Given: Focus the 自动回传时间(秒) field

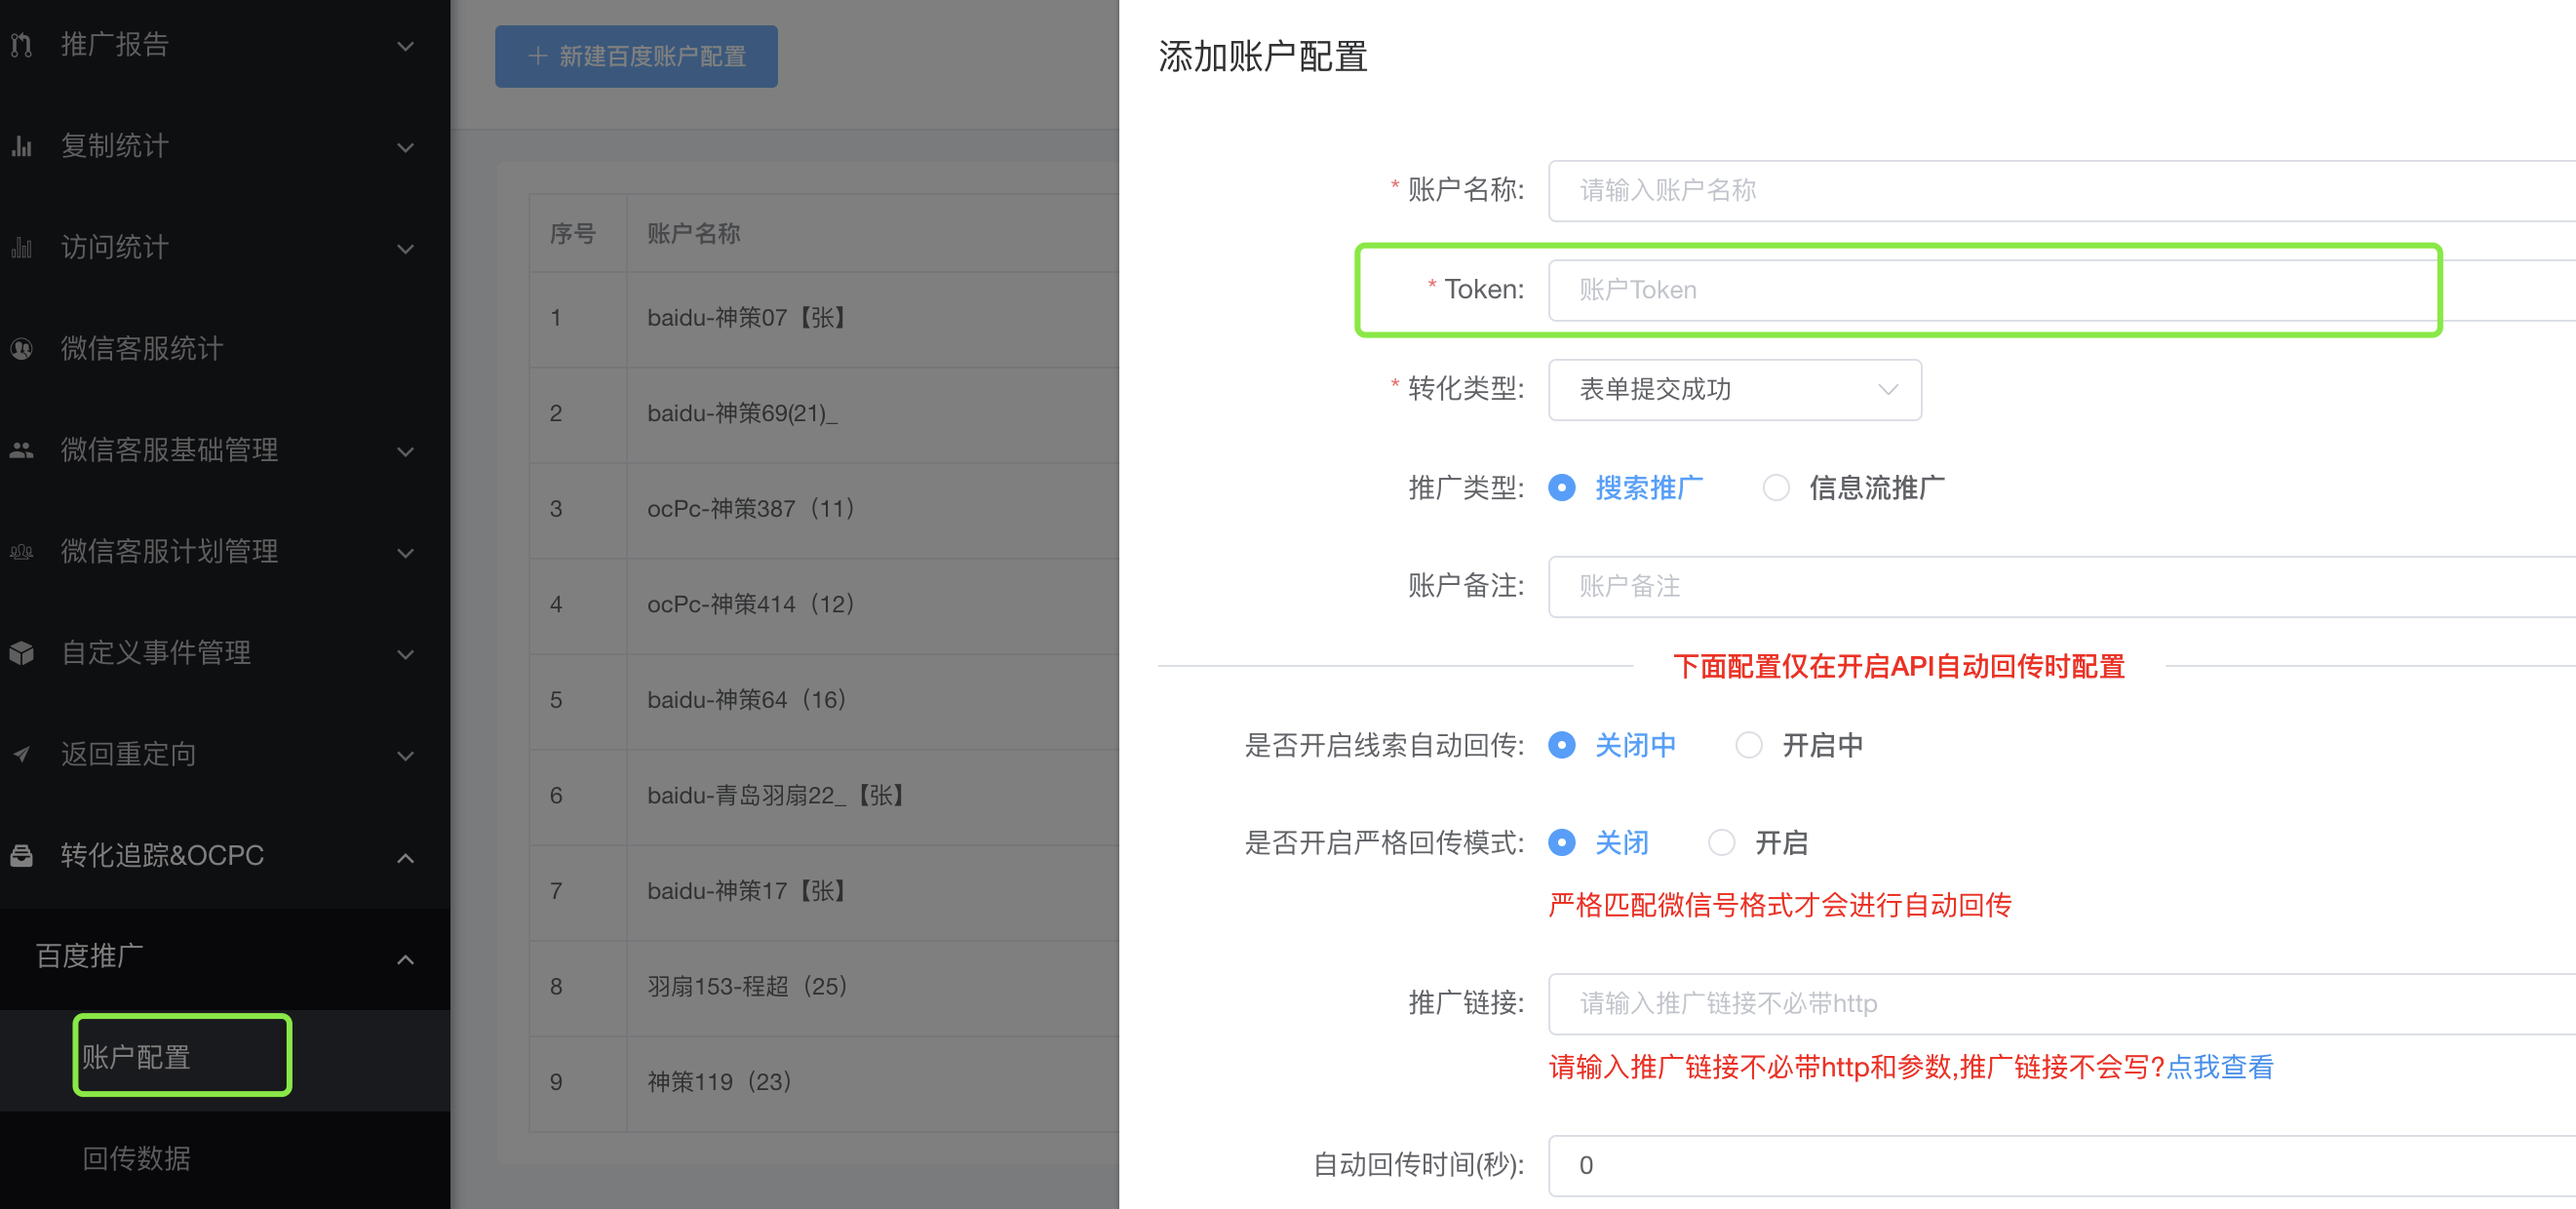Looking at the screenshot, I should pos(2061,1165).
